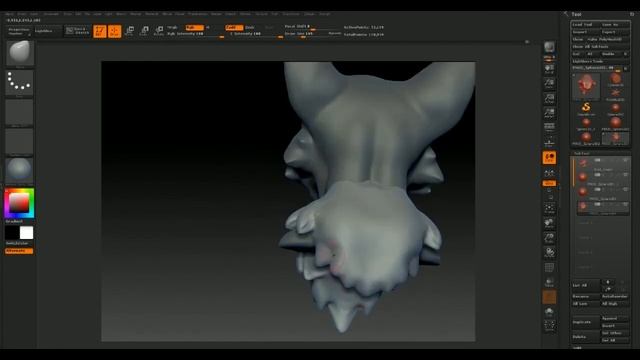640x360 pixels.
Task: Click the Frame icon in right shelf
Action: (549, 209)
